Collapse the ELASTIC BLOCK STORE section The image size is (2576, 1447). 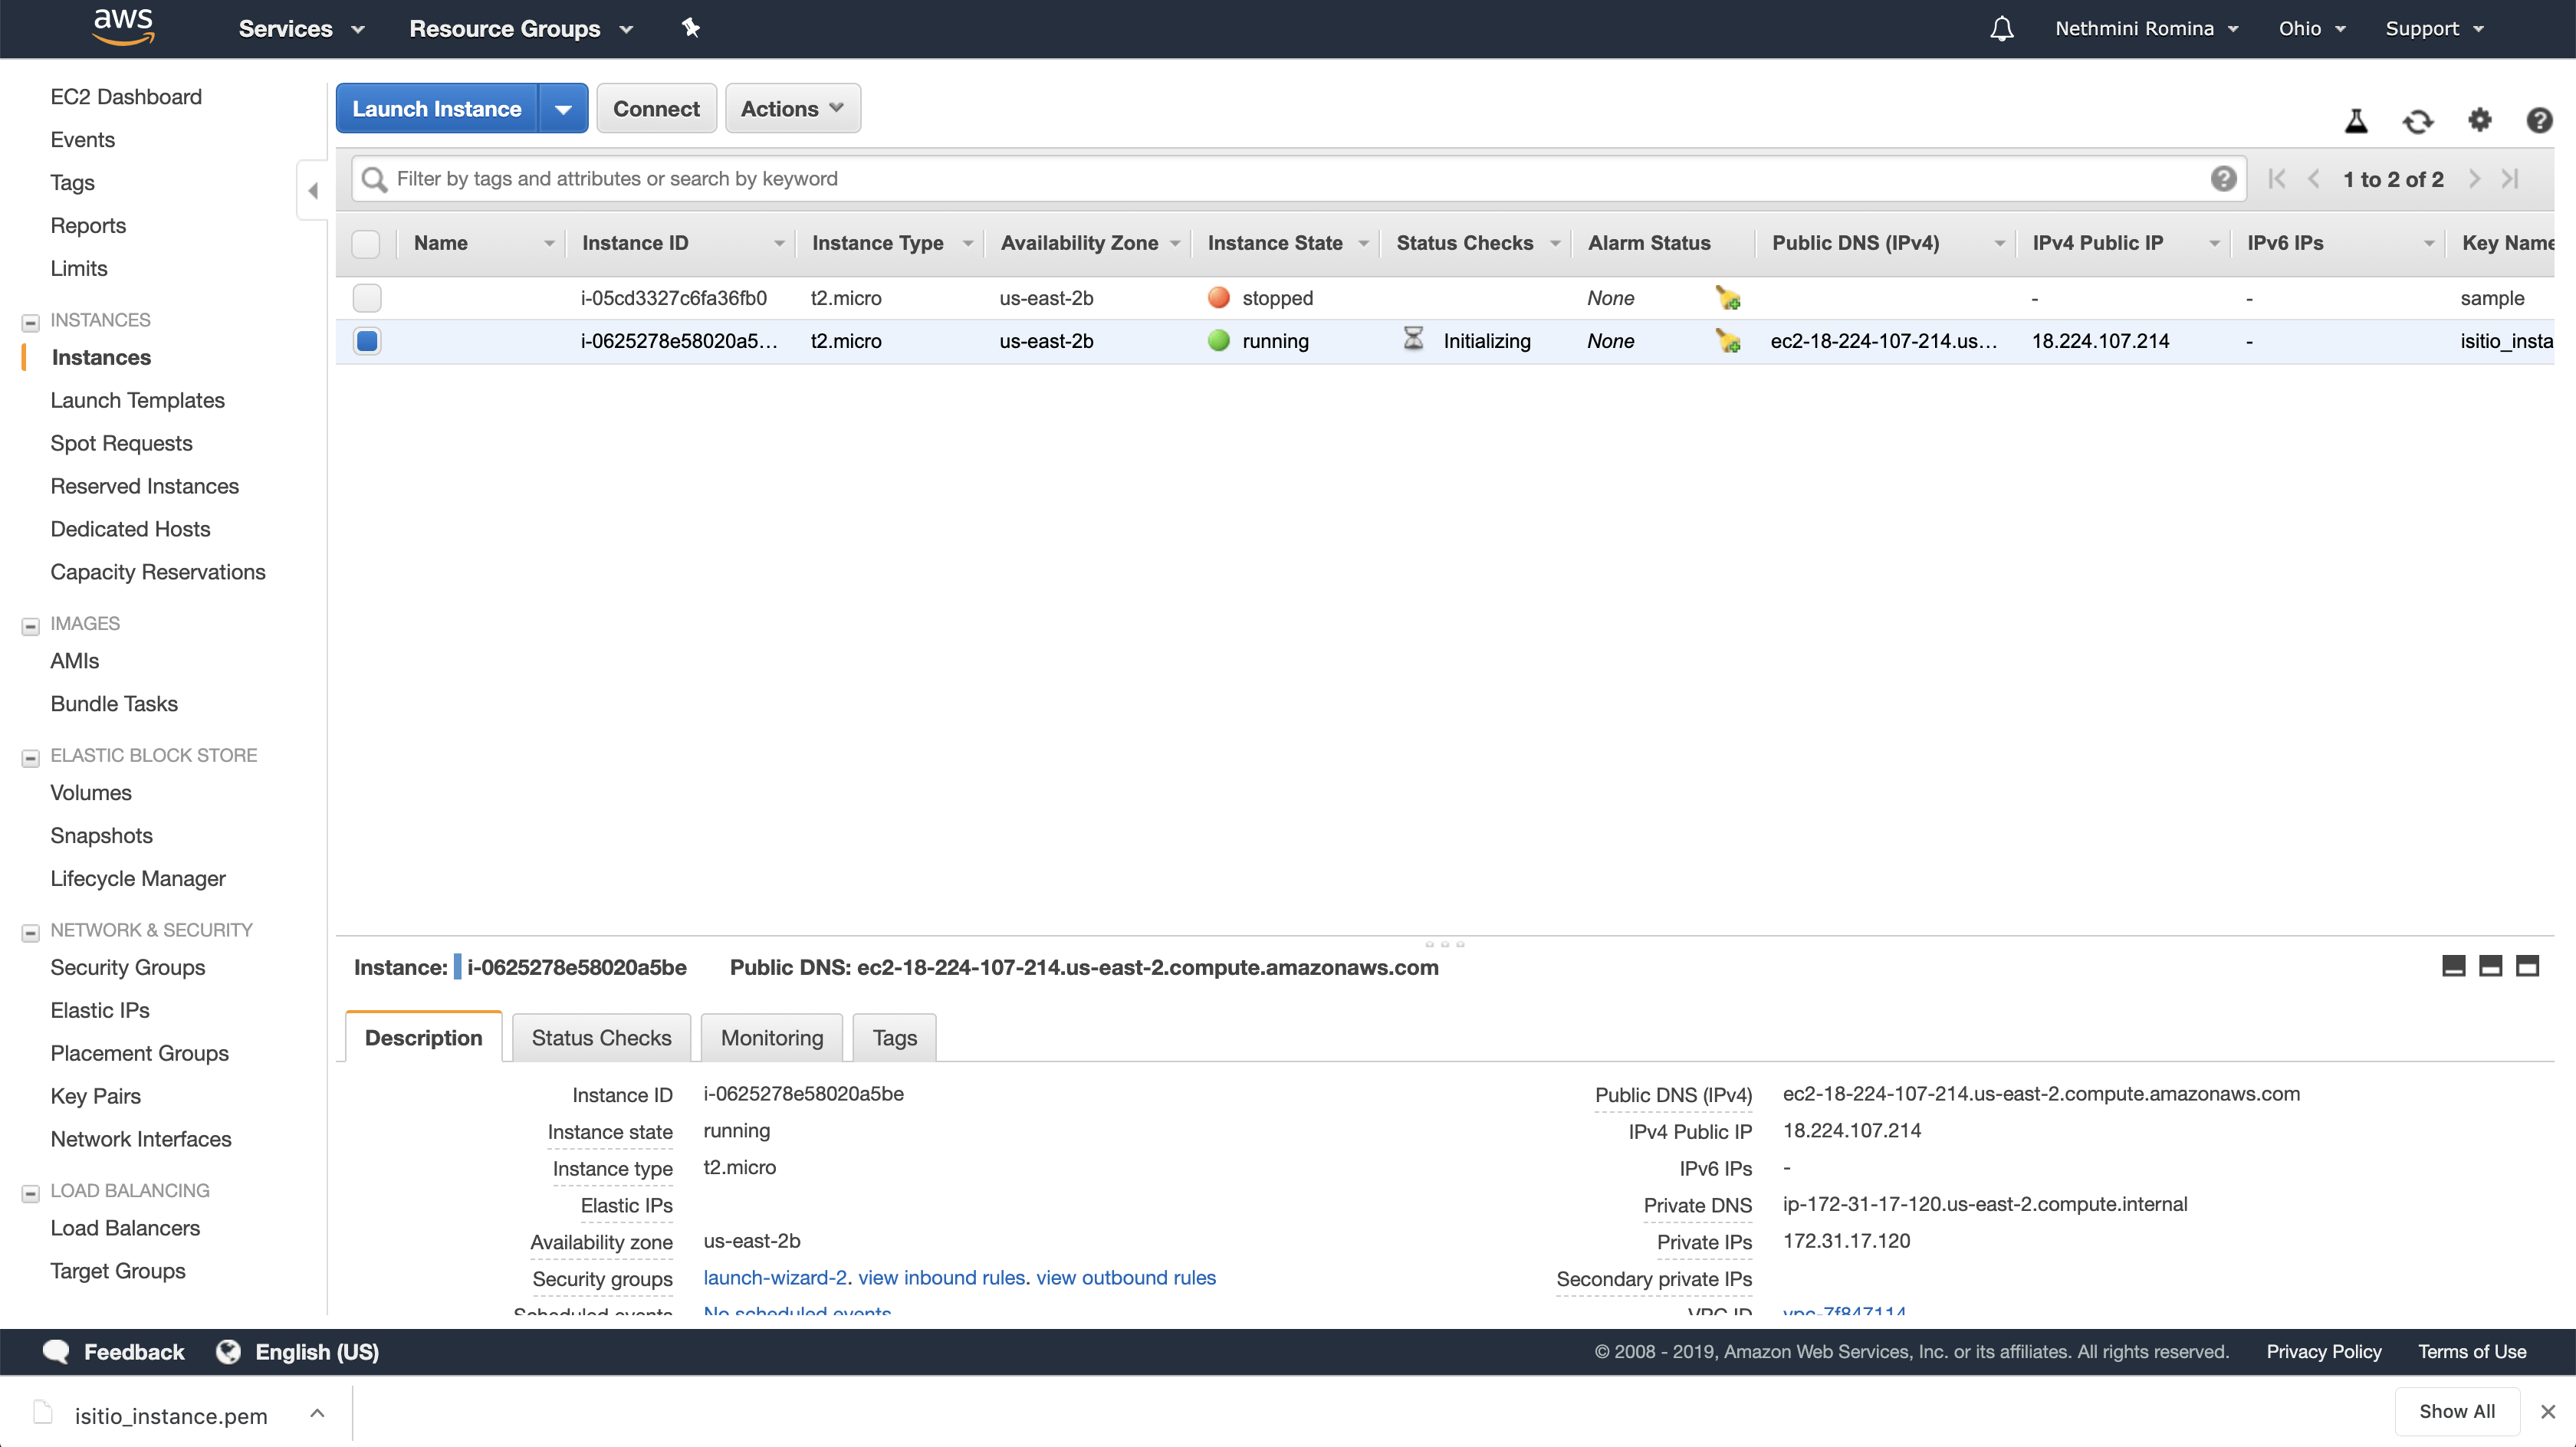31,757
